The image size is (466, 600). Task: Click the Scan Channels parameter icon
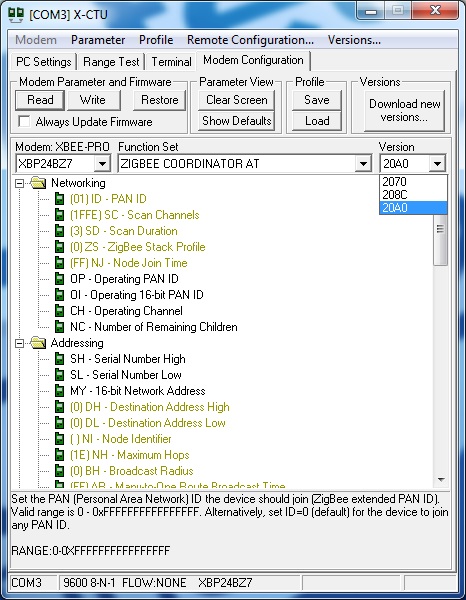pos(59,215)
